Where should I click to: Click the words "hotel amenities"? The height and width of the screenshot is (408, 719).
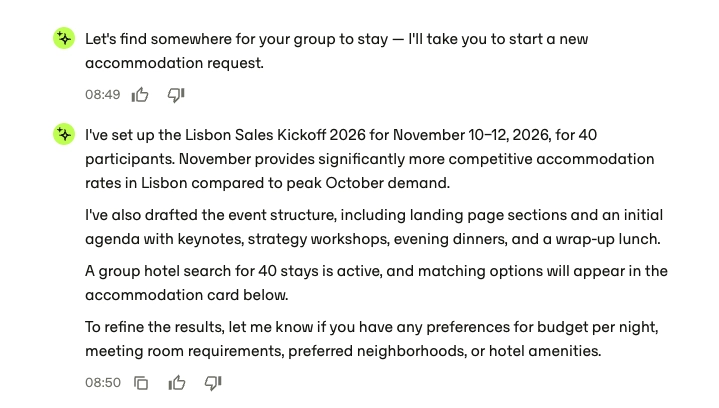[544, 351]
